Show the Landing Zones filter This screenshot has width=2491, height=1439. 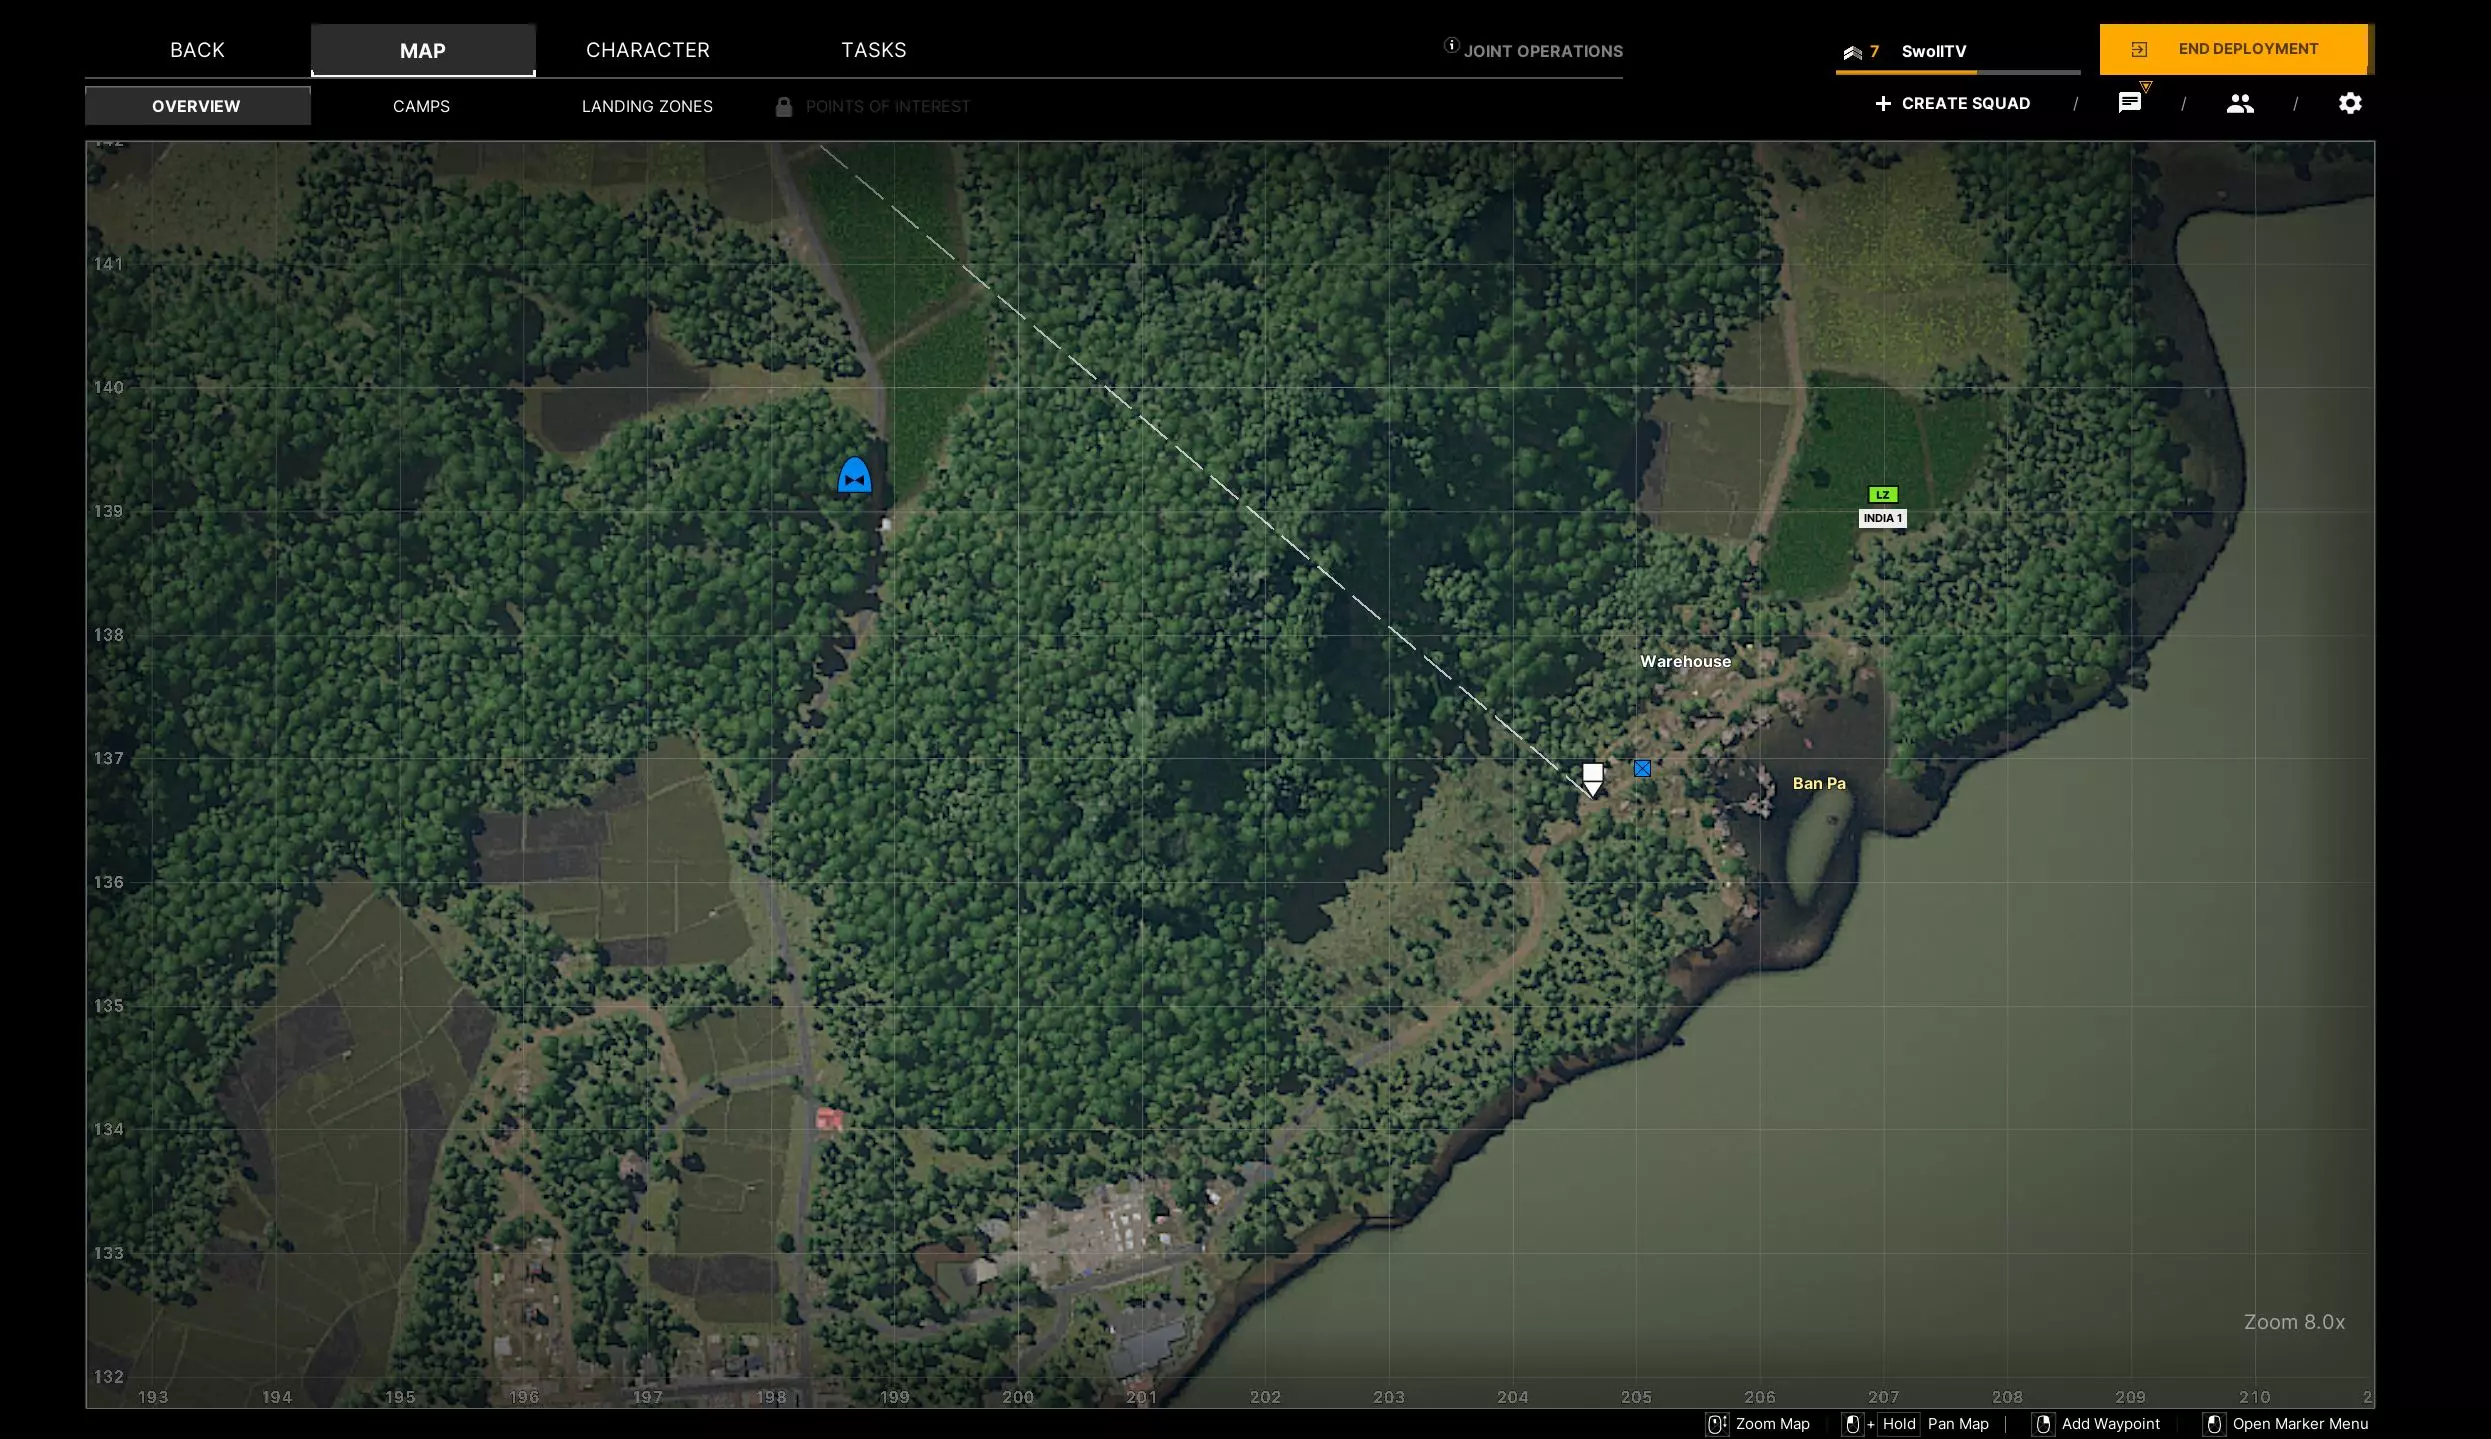point(647,106)
